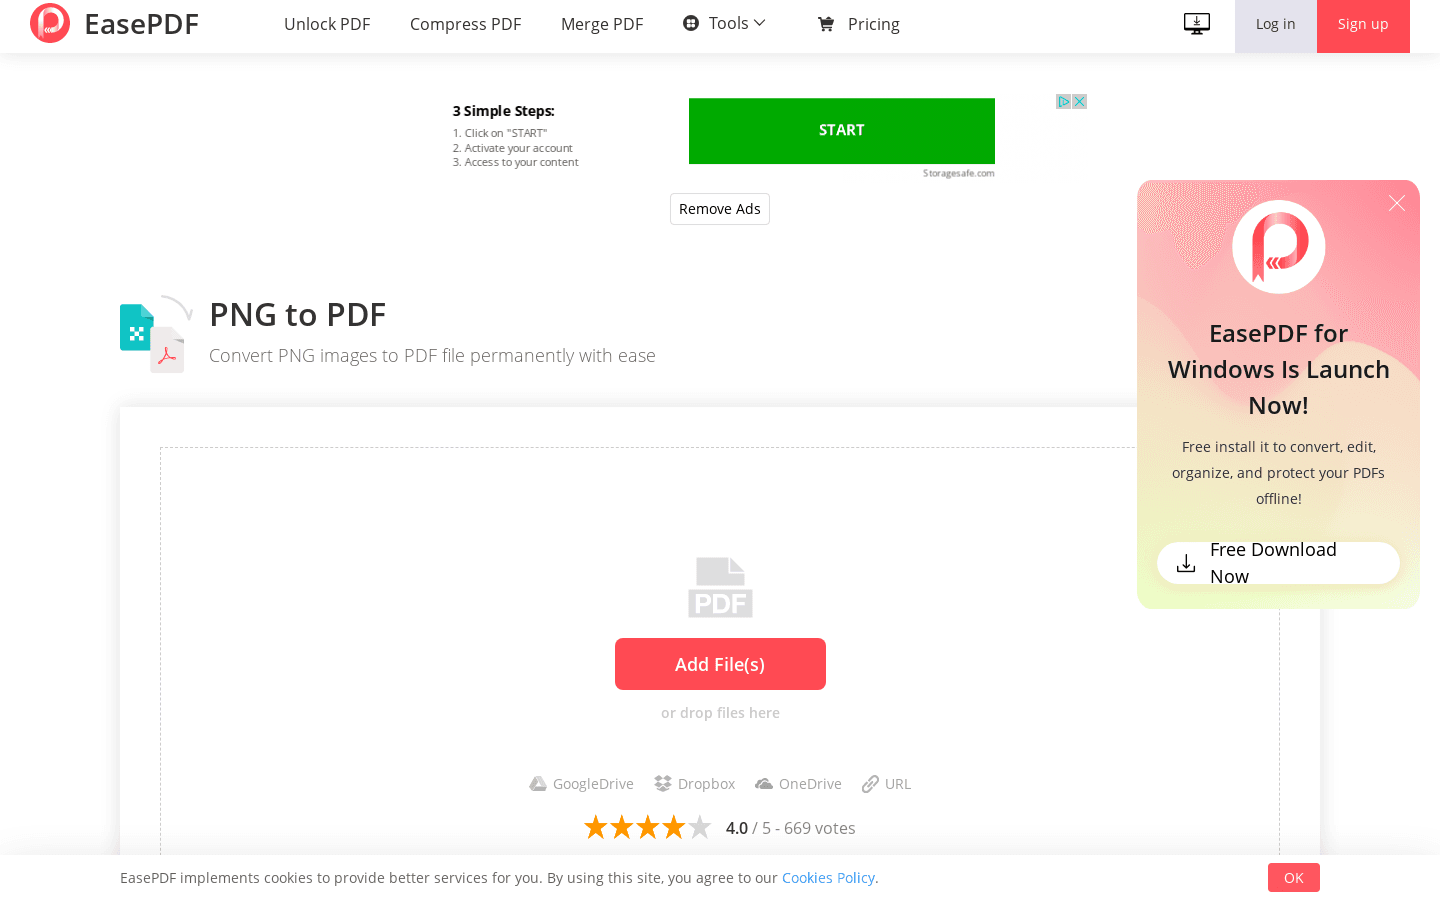Switch to the Unlock PDF page
Image resolution: width=1440 pixels, height=900 pixels.
[x=327, y=23]
